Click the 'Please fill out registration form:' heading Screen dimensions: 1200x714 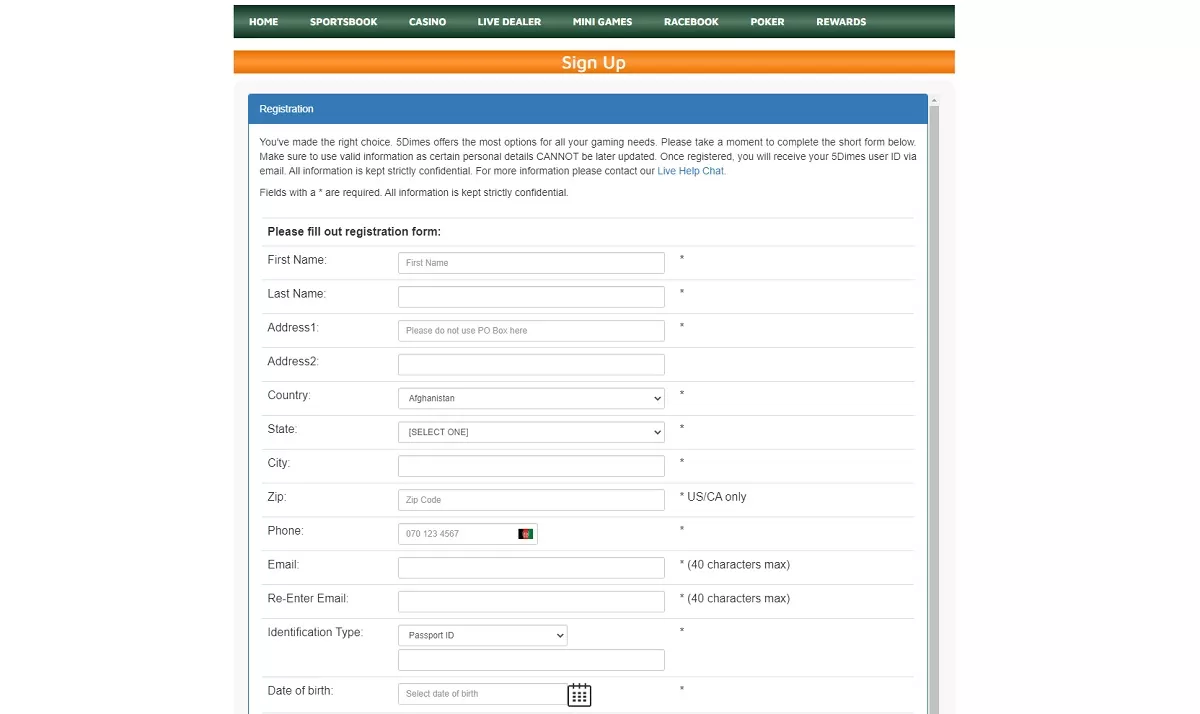coord(354,232)
